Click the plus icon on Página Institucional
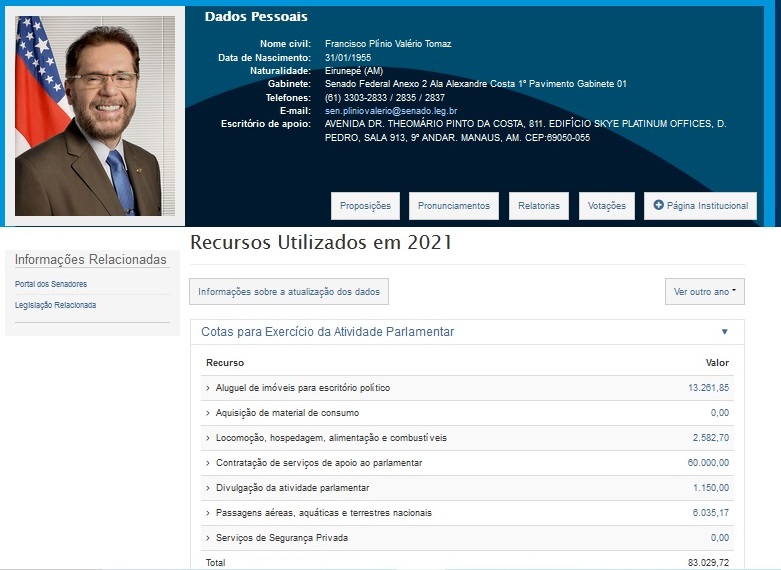This screenshot has height=570, width=781. (x=659, y=206)
